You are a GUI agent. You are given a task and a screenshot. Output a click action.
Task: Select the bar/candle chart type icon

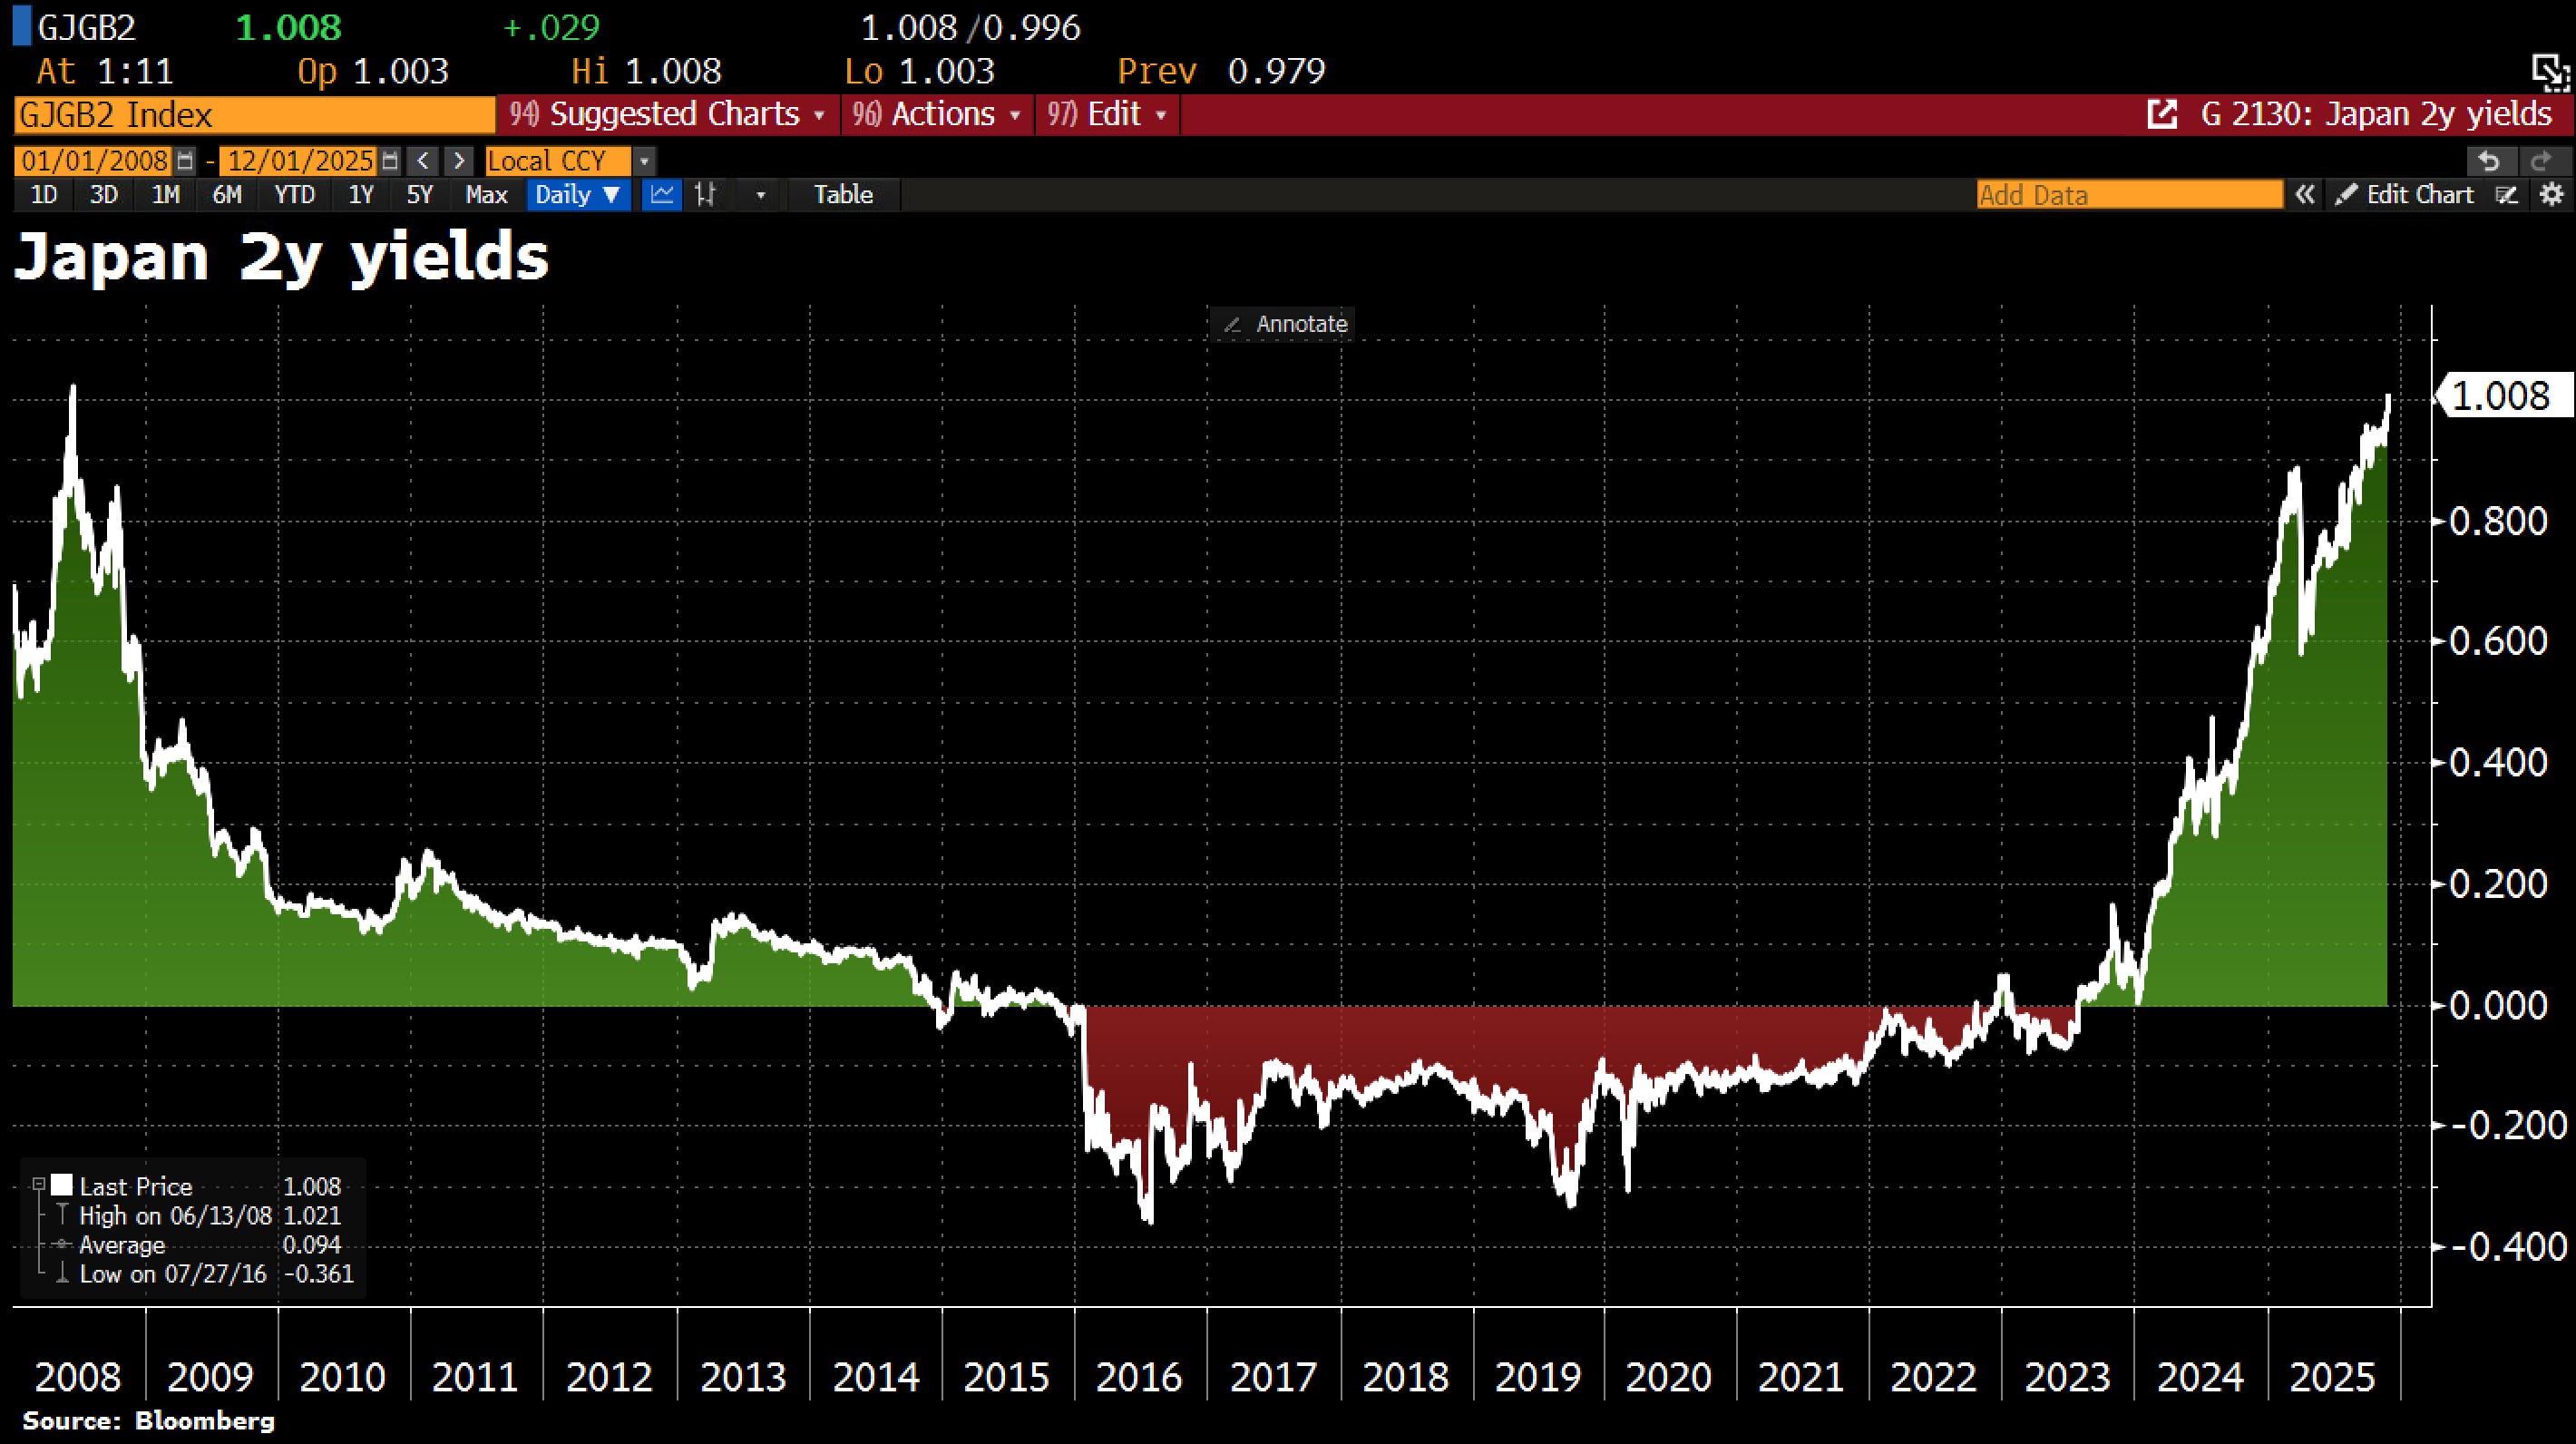point(706,194)
